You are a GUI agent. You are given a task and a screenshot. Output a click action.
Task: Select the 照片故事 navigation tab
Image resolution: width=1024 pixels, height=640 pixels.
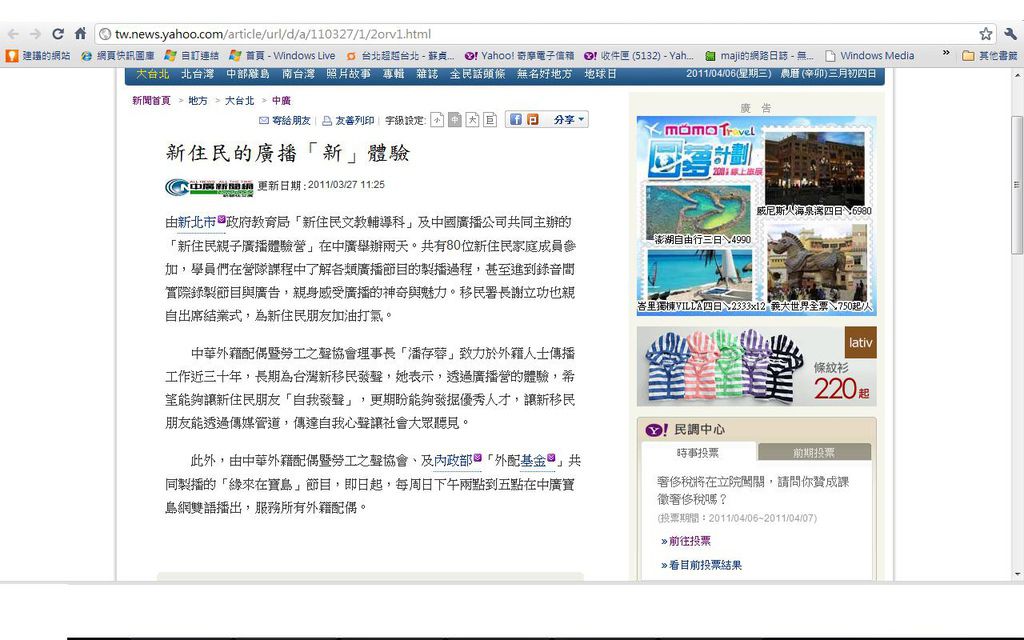348,74
